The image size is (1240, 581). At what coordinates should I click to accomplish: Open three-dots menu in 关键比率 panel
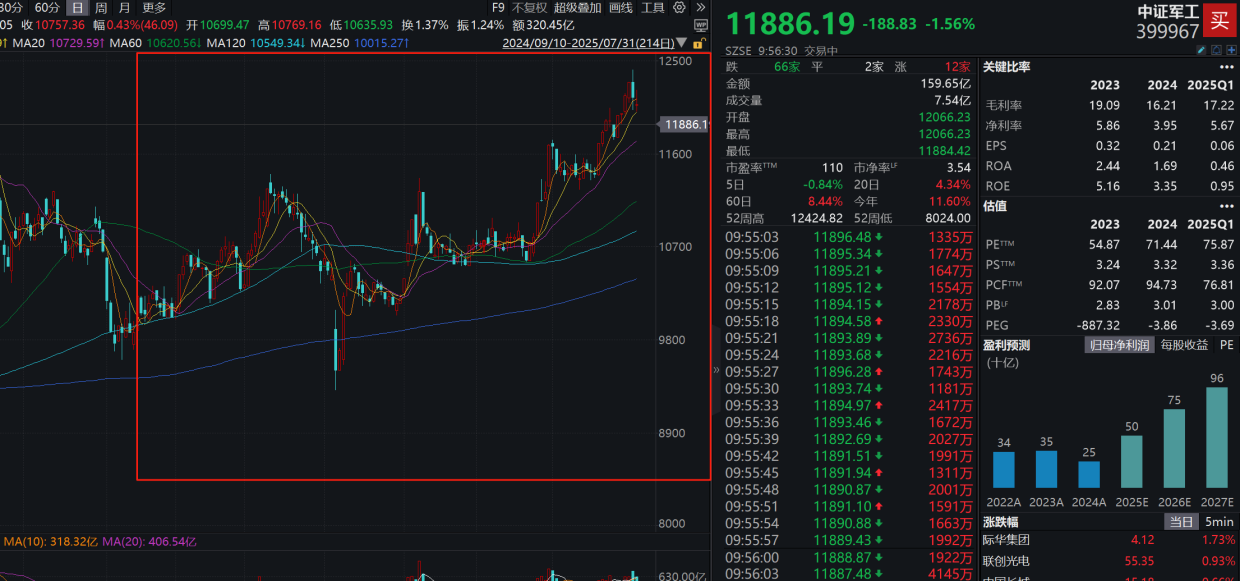(1227, 67)
